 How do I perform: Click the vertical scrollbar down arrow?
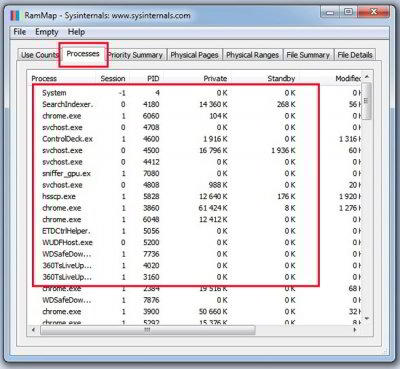[x=367, y=319]
